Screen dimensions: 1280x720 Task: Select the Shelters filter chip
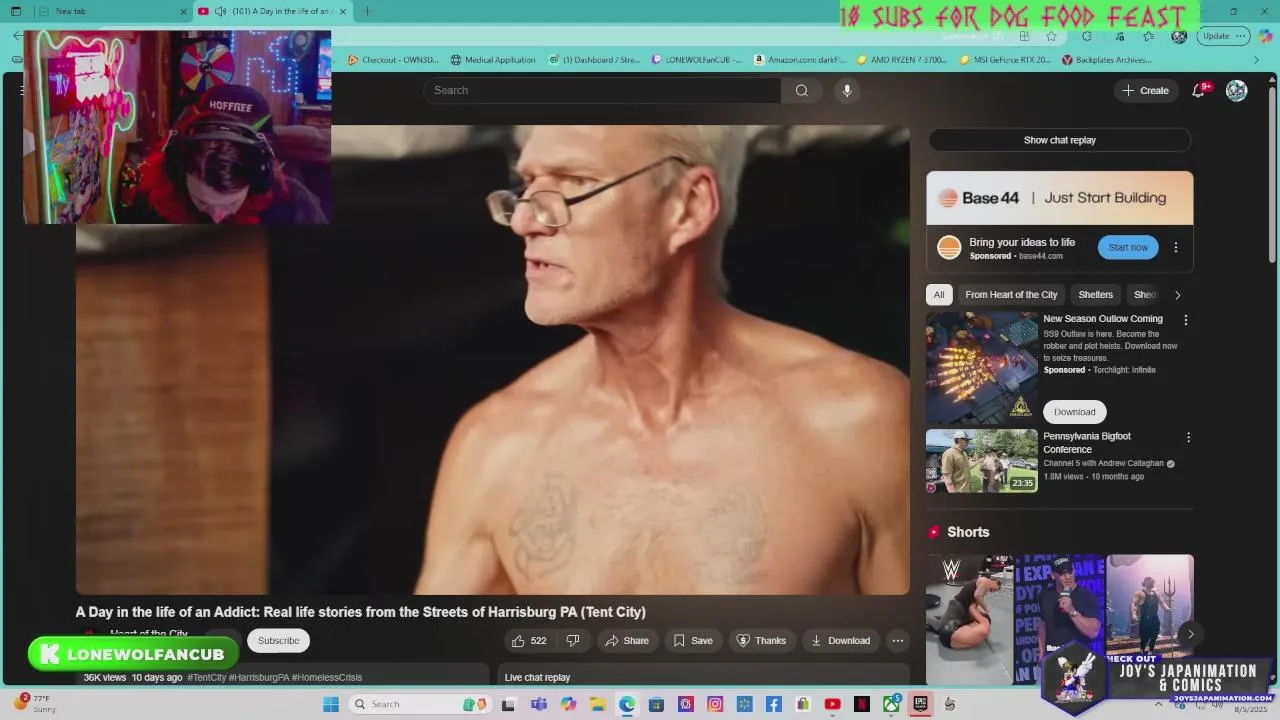(x=1095, y=295)
